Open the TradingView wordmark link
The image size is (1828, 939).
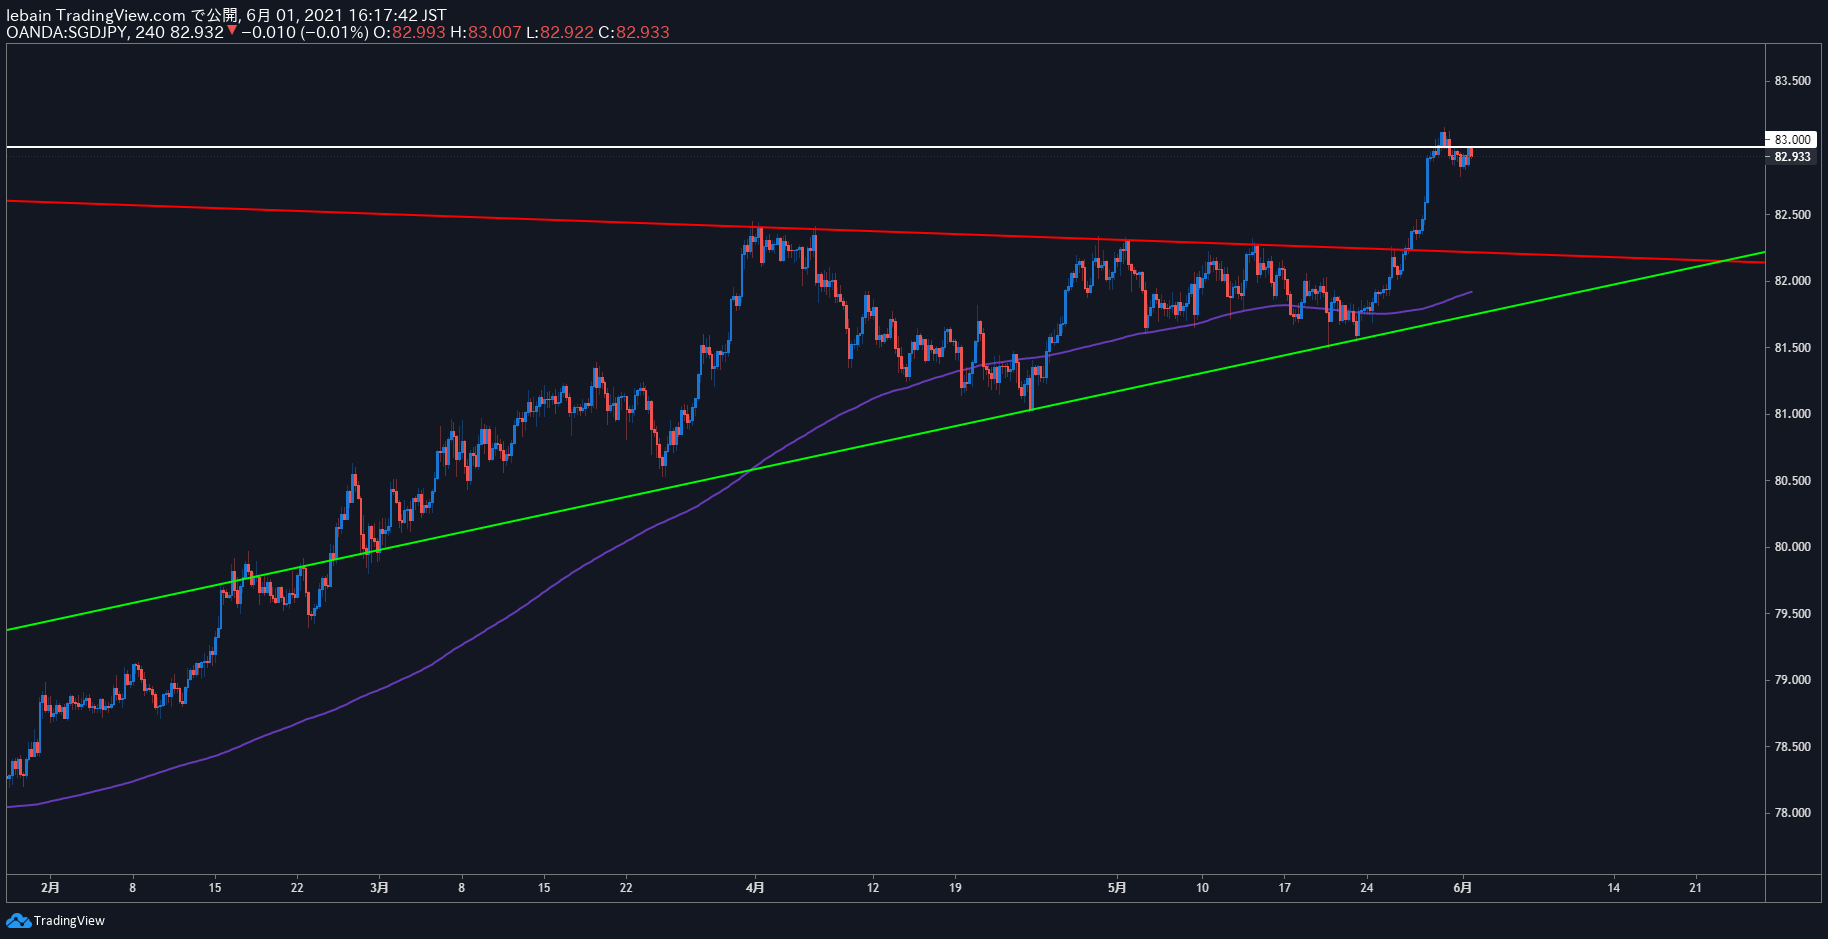point(69,921)
